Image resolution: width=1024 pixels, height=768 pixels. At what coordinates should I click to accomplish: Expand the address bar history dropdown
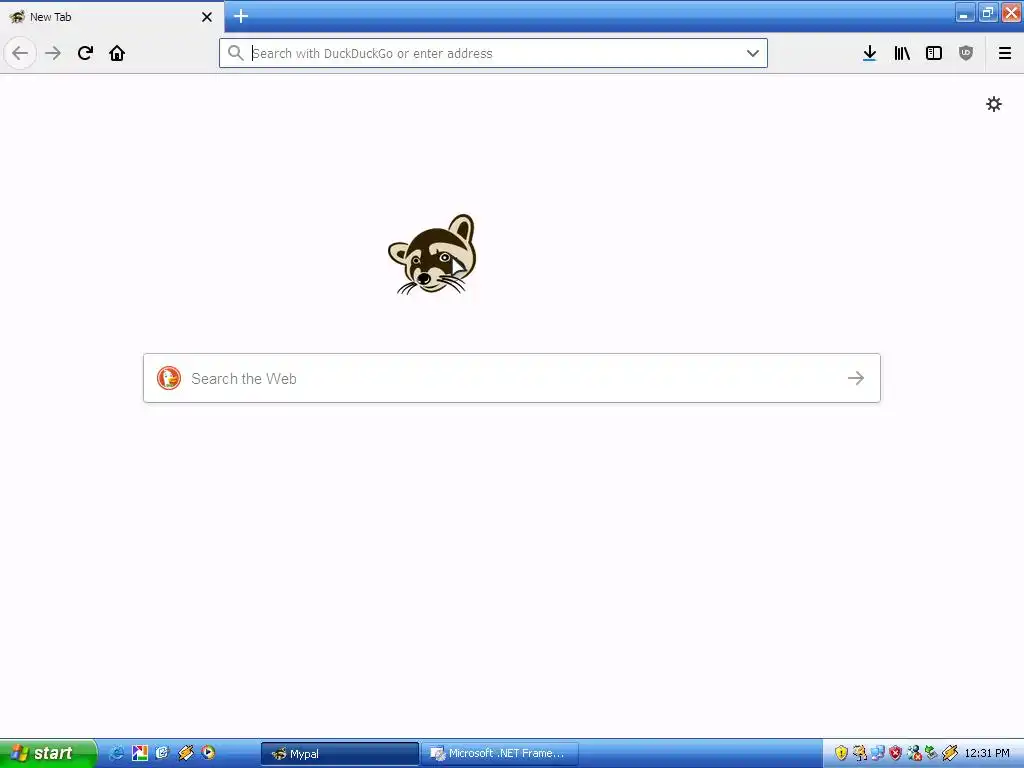click(753, 53)
